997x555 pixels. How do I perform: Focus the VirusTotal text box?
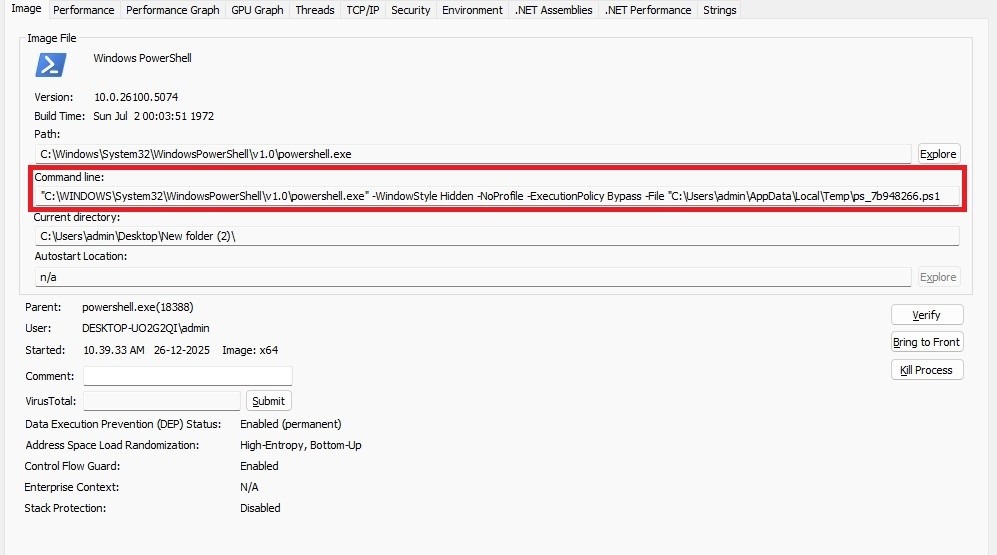tap(162, 401)
